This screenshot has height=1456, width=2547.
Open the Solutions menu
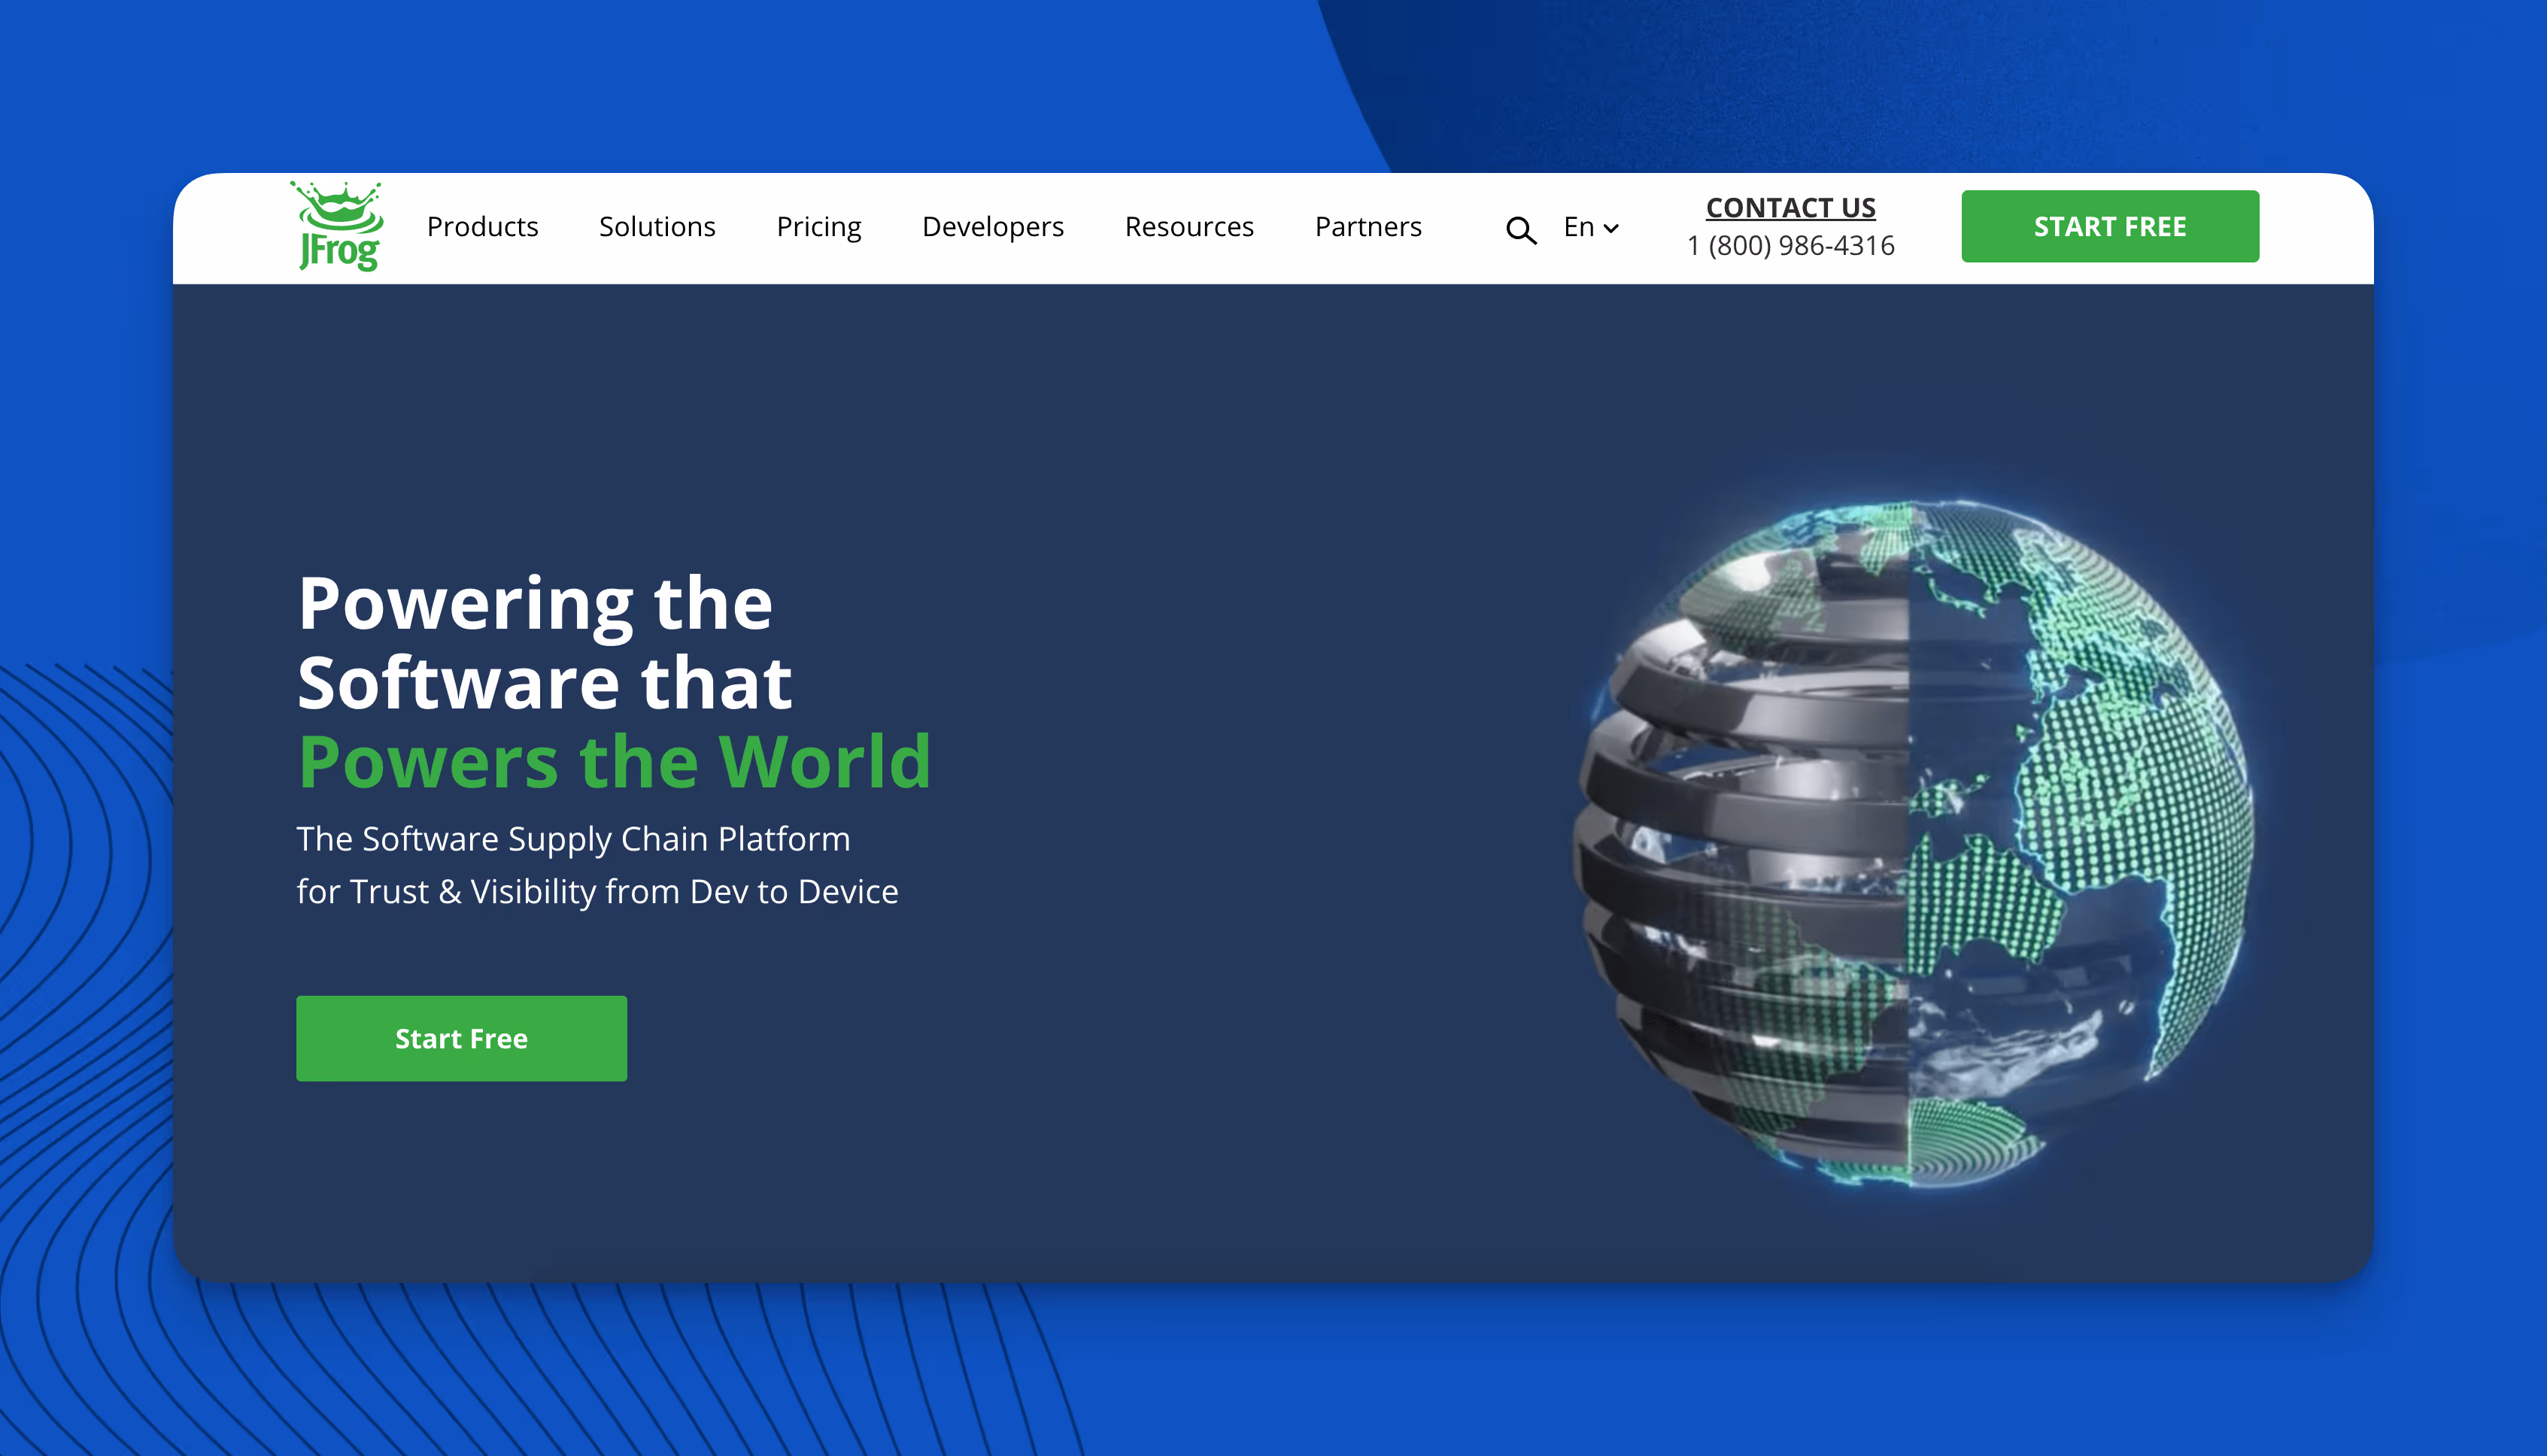(657, 227)
